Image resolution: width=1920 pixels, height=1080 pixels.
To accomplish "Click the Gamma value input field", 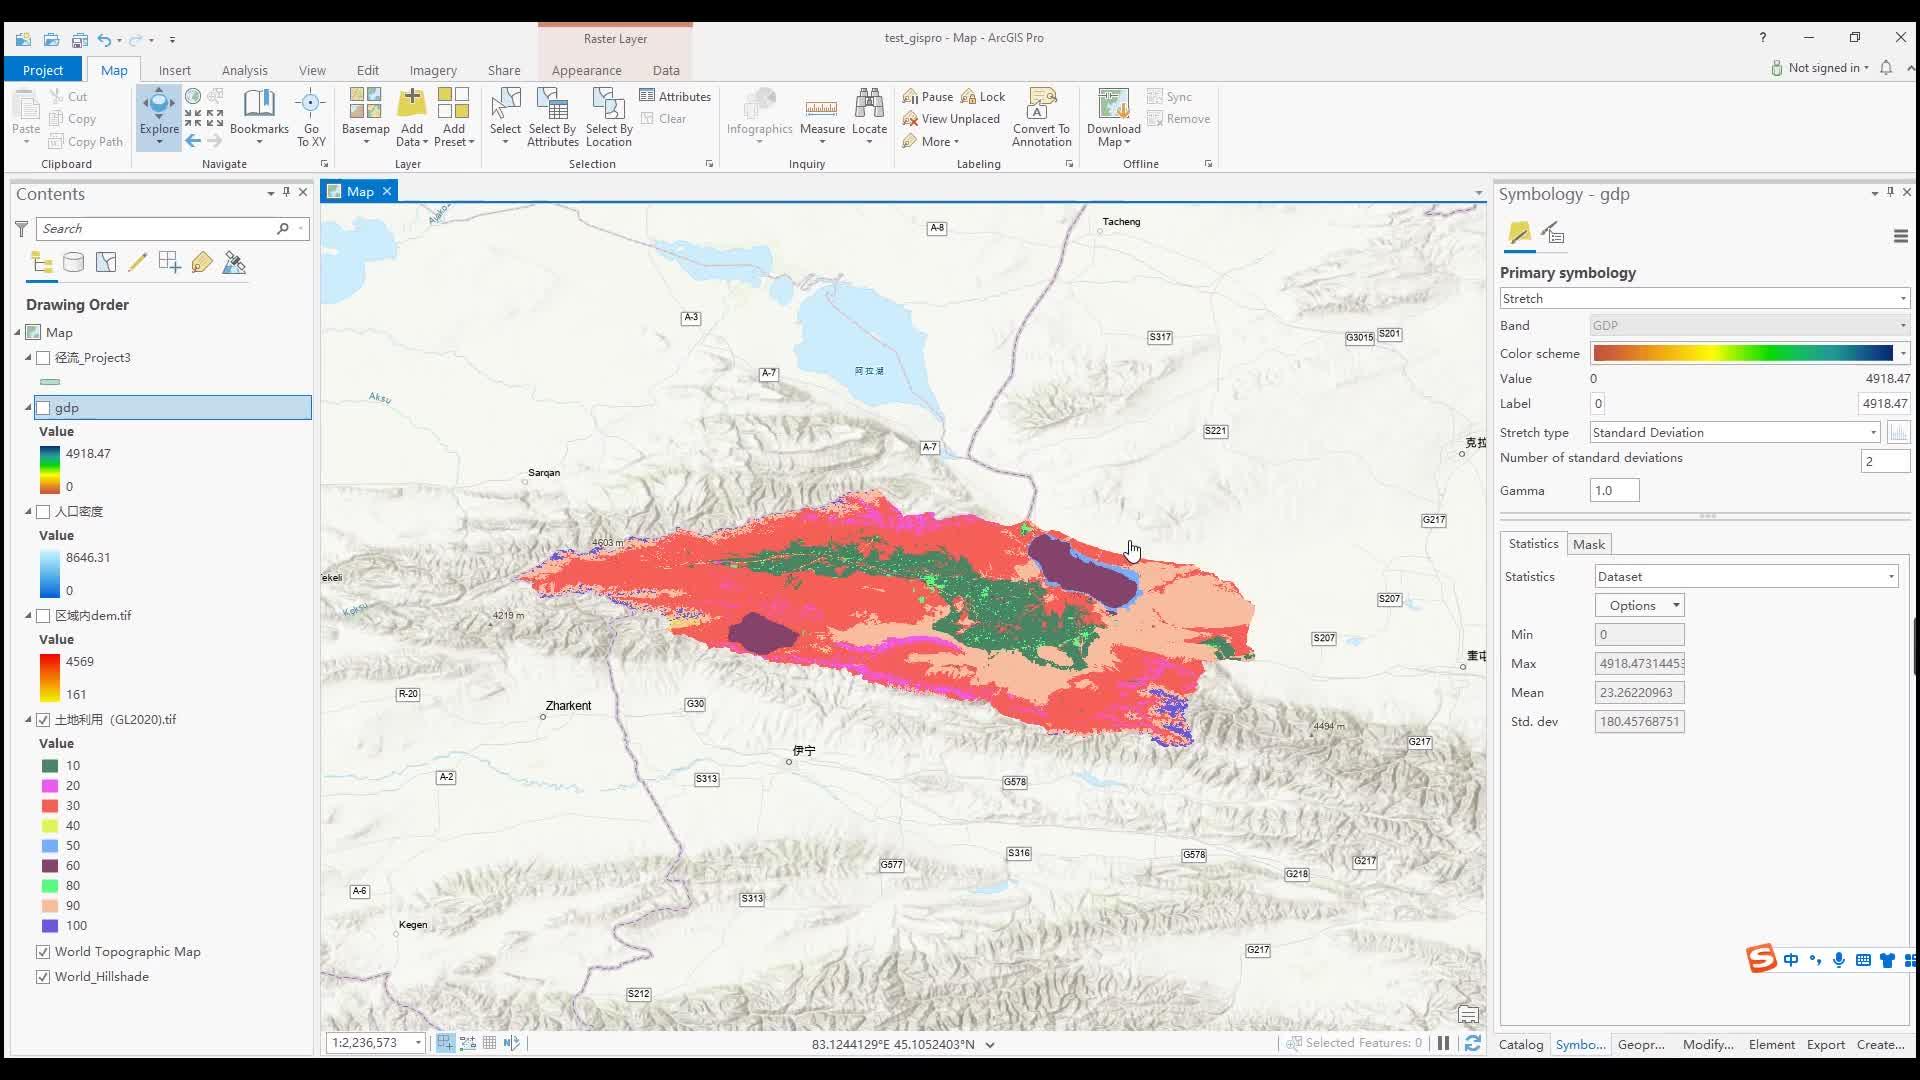I will pyautogui.click(x=1613, y=491).
